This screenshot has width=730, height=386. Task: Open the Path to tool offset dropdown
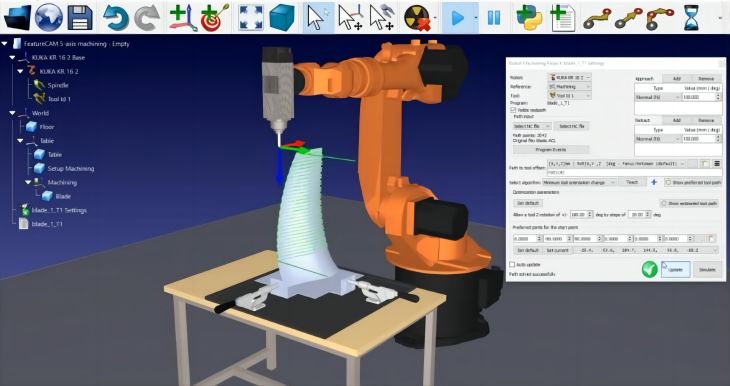[616, 164]
